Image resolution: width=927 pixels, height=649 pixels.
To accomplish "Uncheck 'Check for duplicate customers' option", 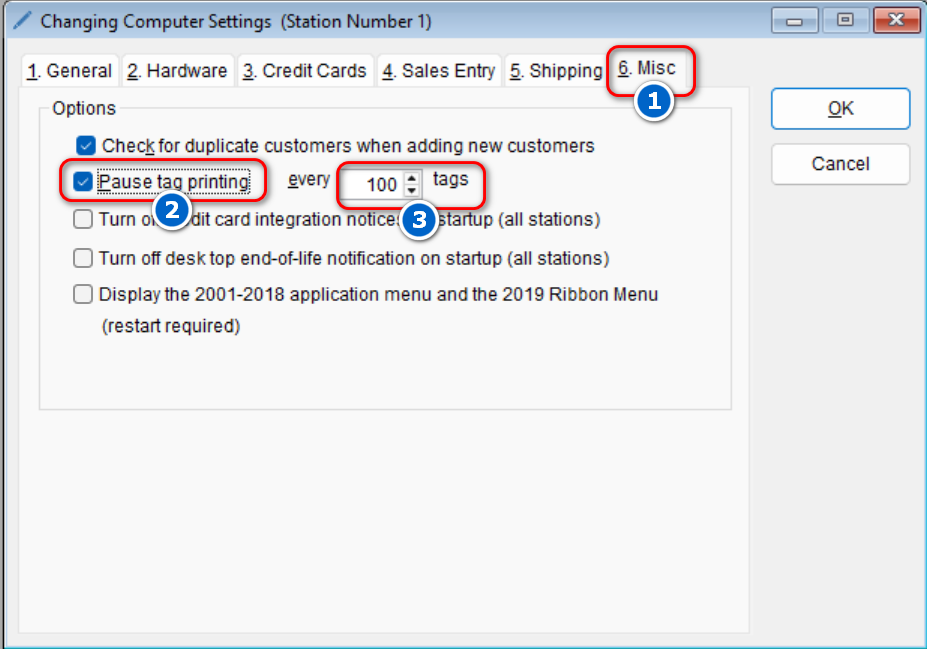I will point(86,146).
